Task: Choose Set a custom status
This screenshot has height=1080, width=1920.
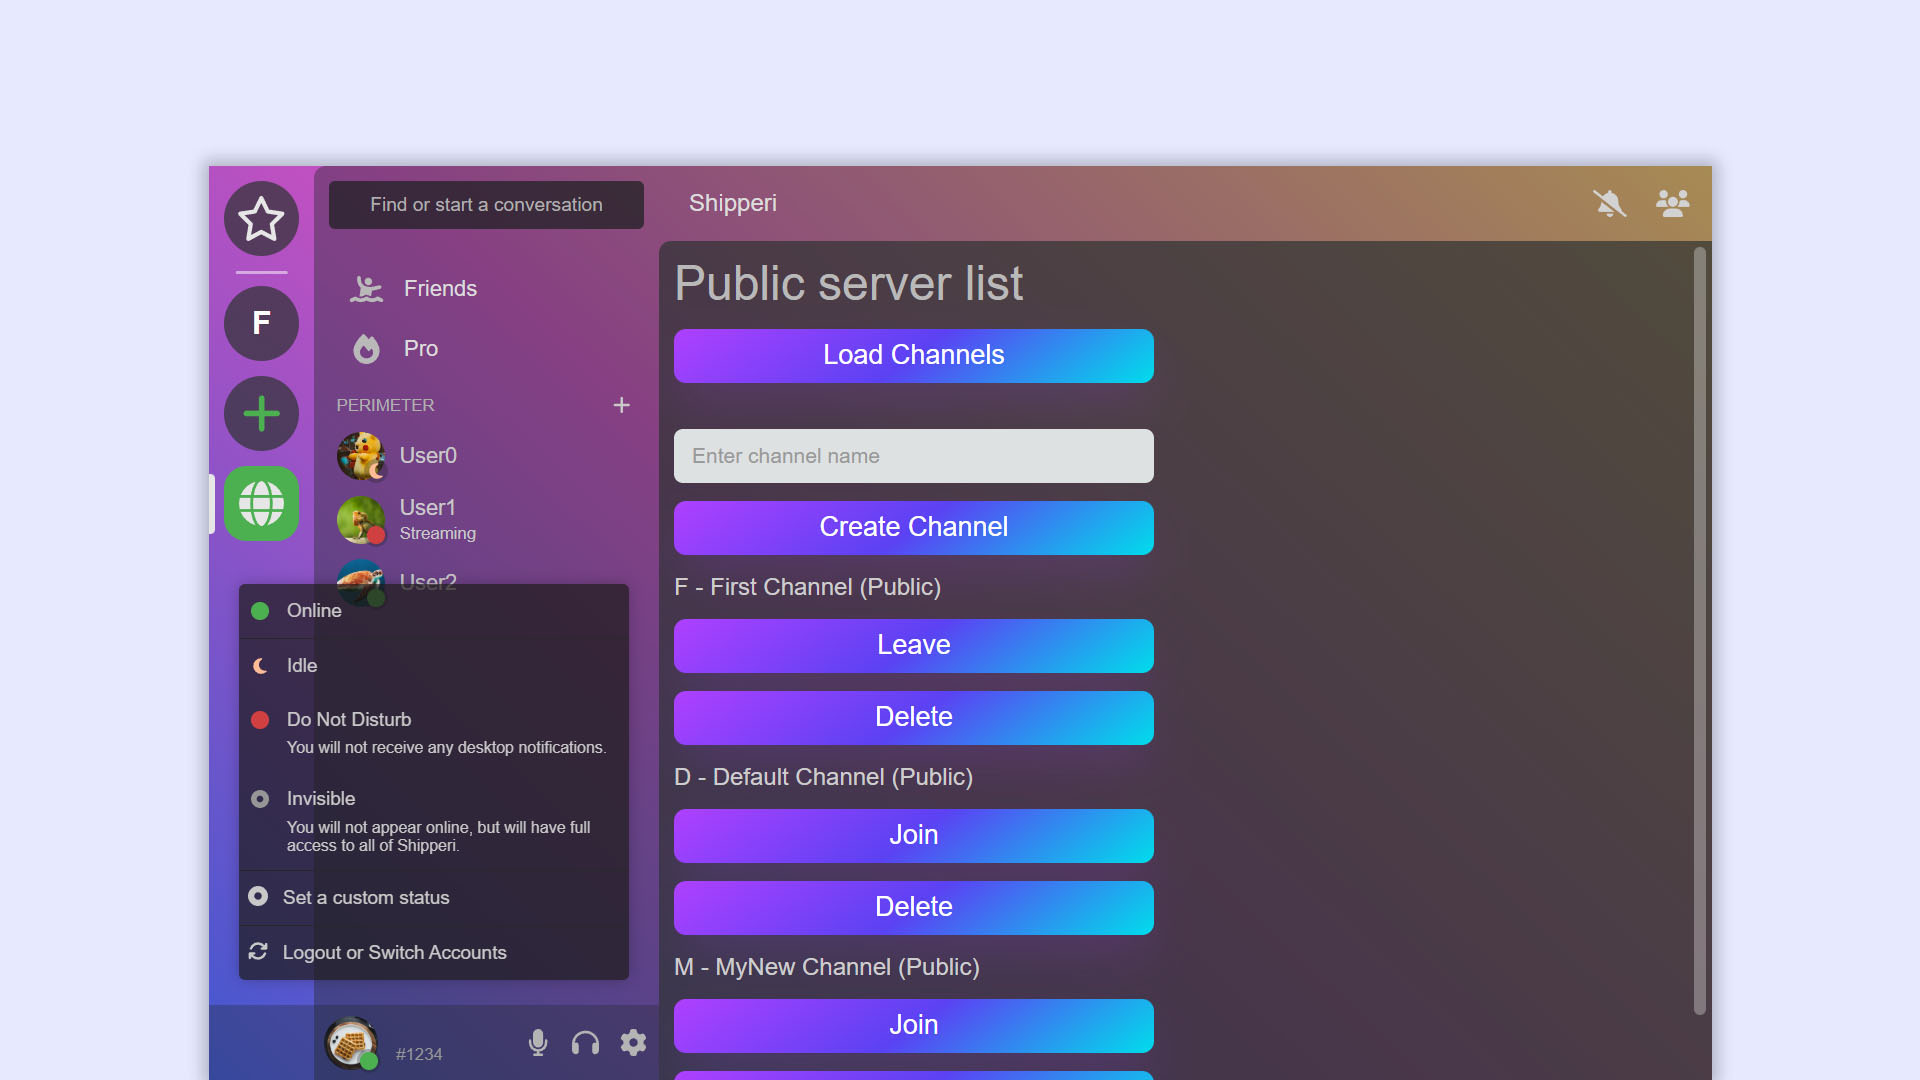Action: (x=366, y=898)
